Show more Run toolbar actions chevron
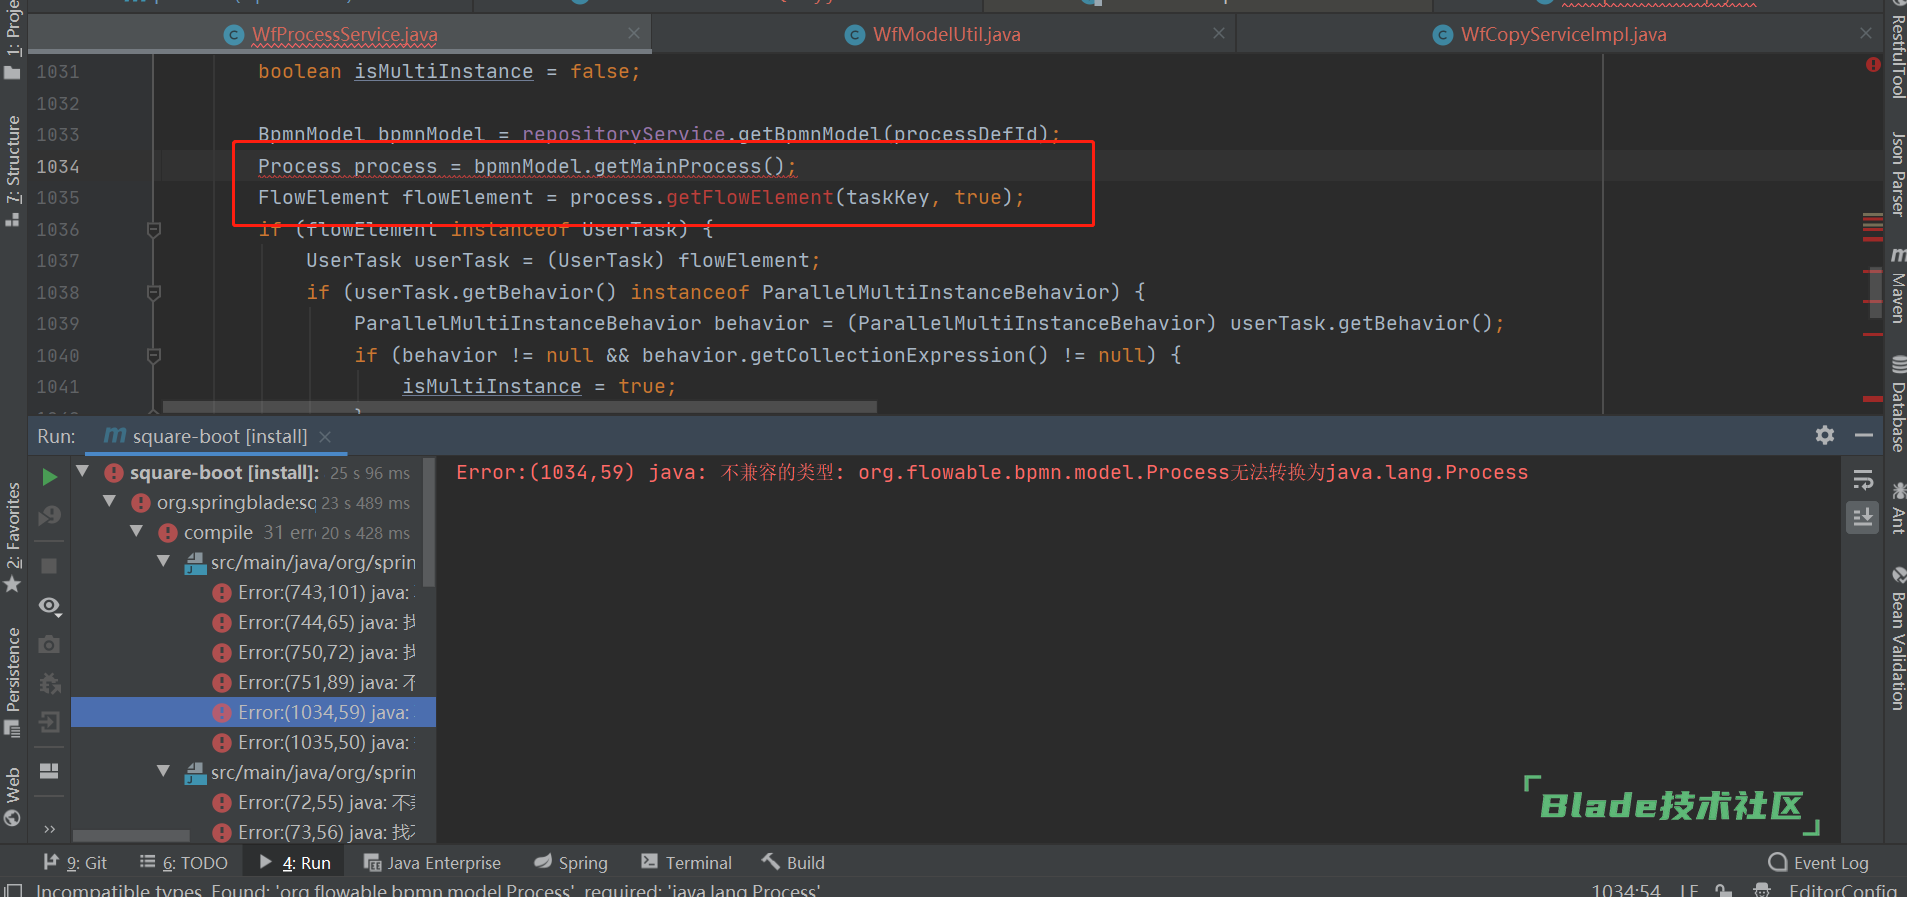The width and height of the screenshot is (1907, 897). (49, 829)
